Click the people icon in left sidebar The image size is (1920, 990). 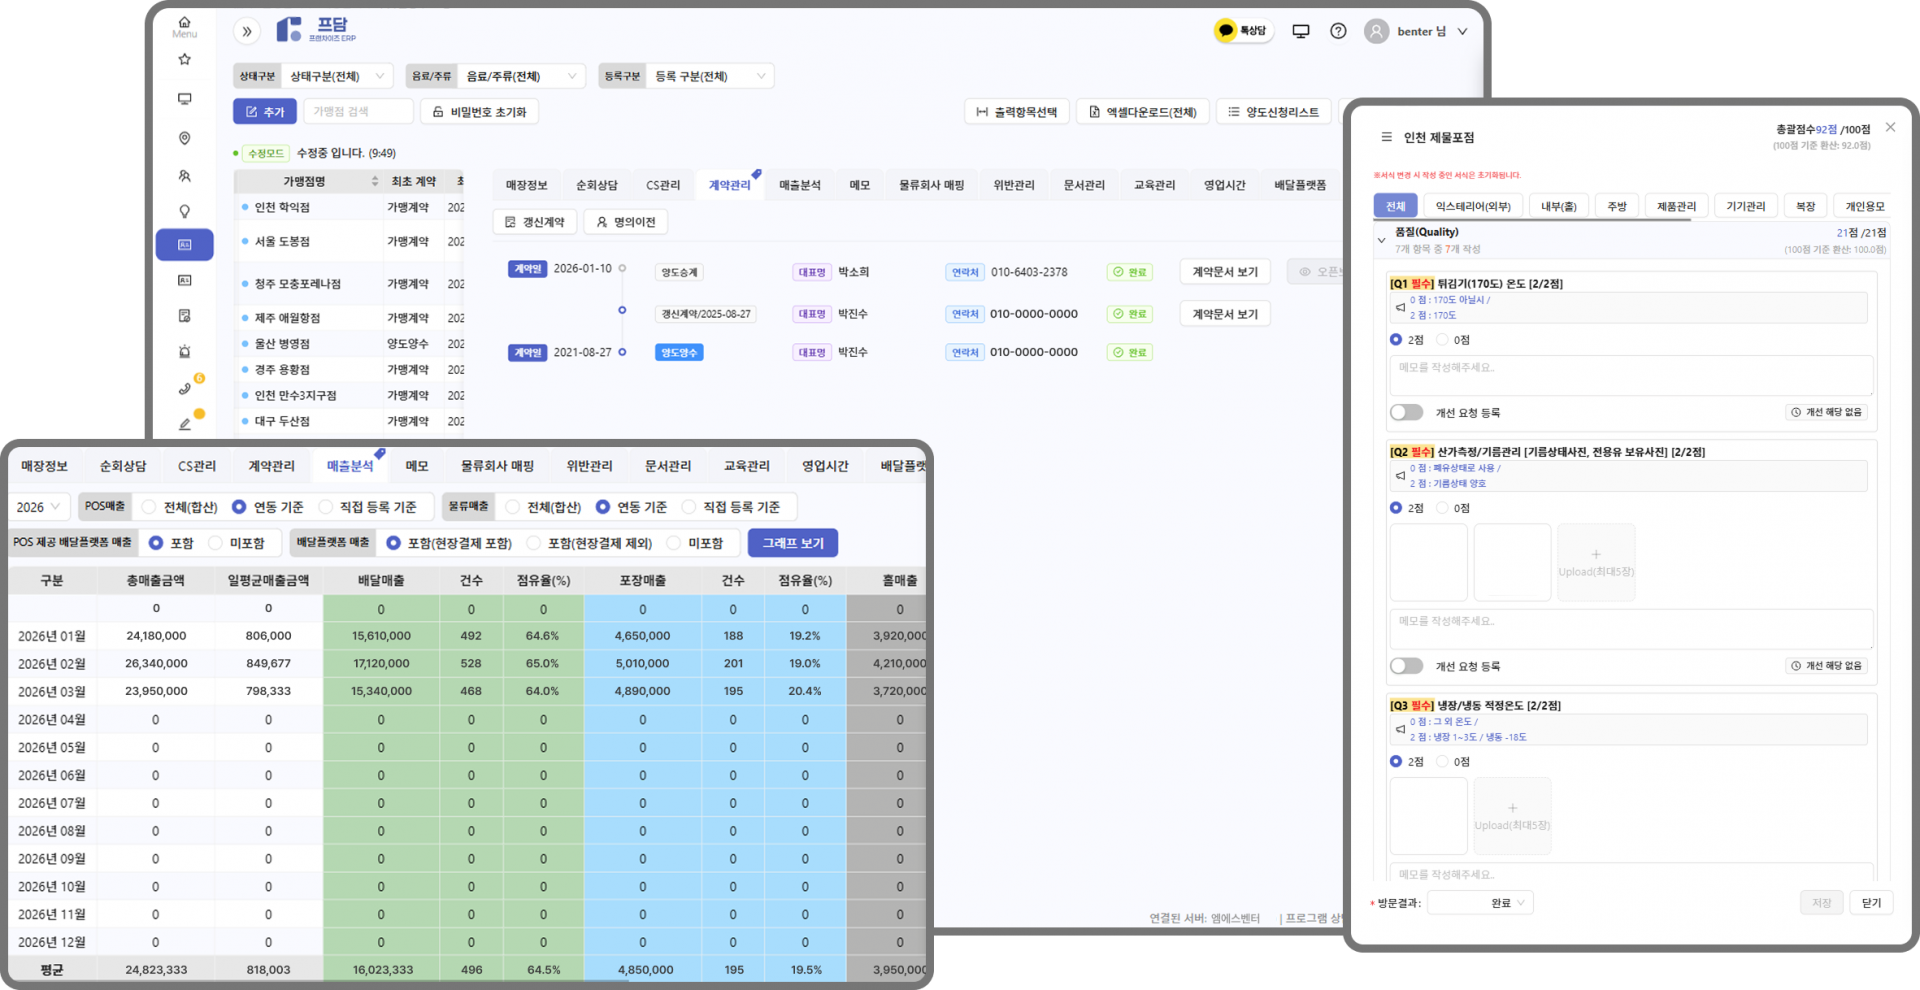tap(184, 176)
